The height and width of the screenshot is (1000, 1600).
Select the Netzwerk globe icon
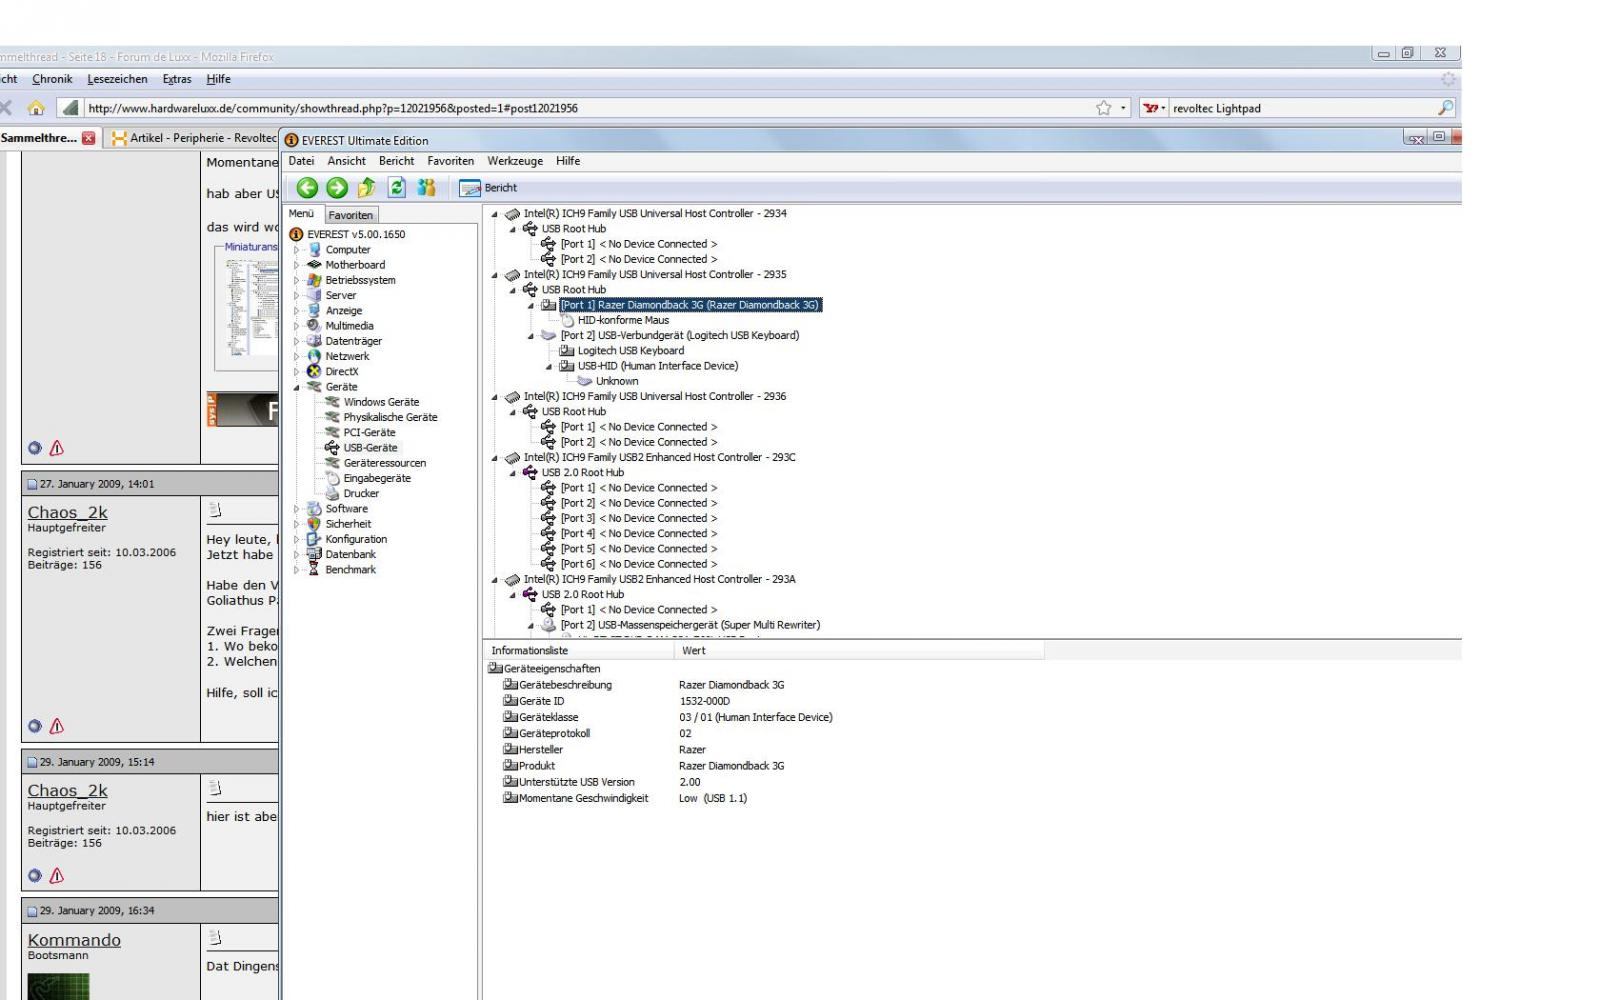[x=315, y=356]
